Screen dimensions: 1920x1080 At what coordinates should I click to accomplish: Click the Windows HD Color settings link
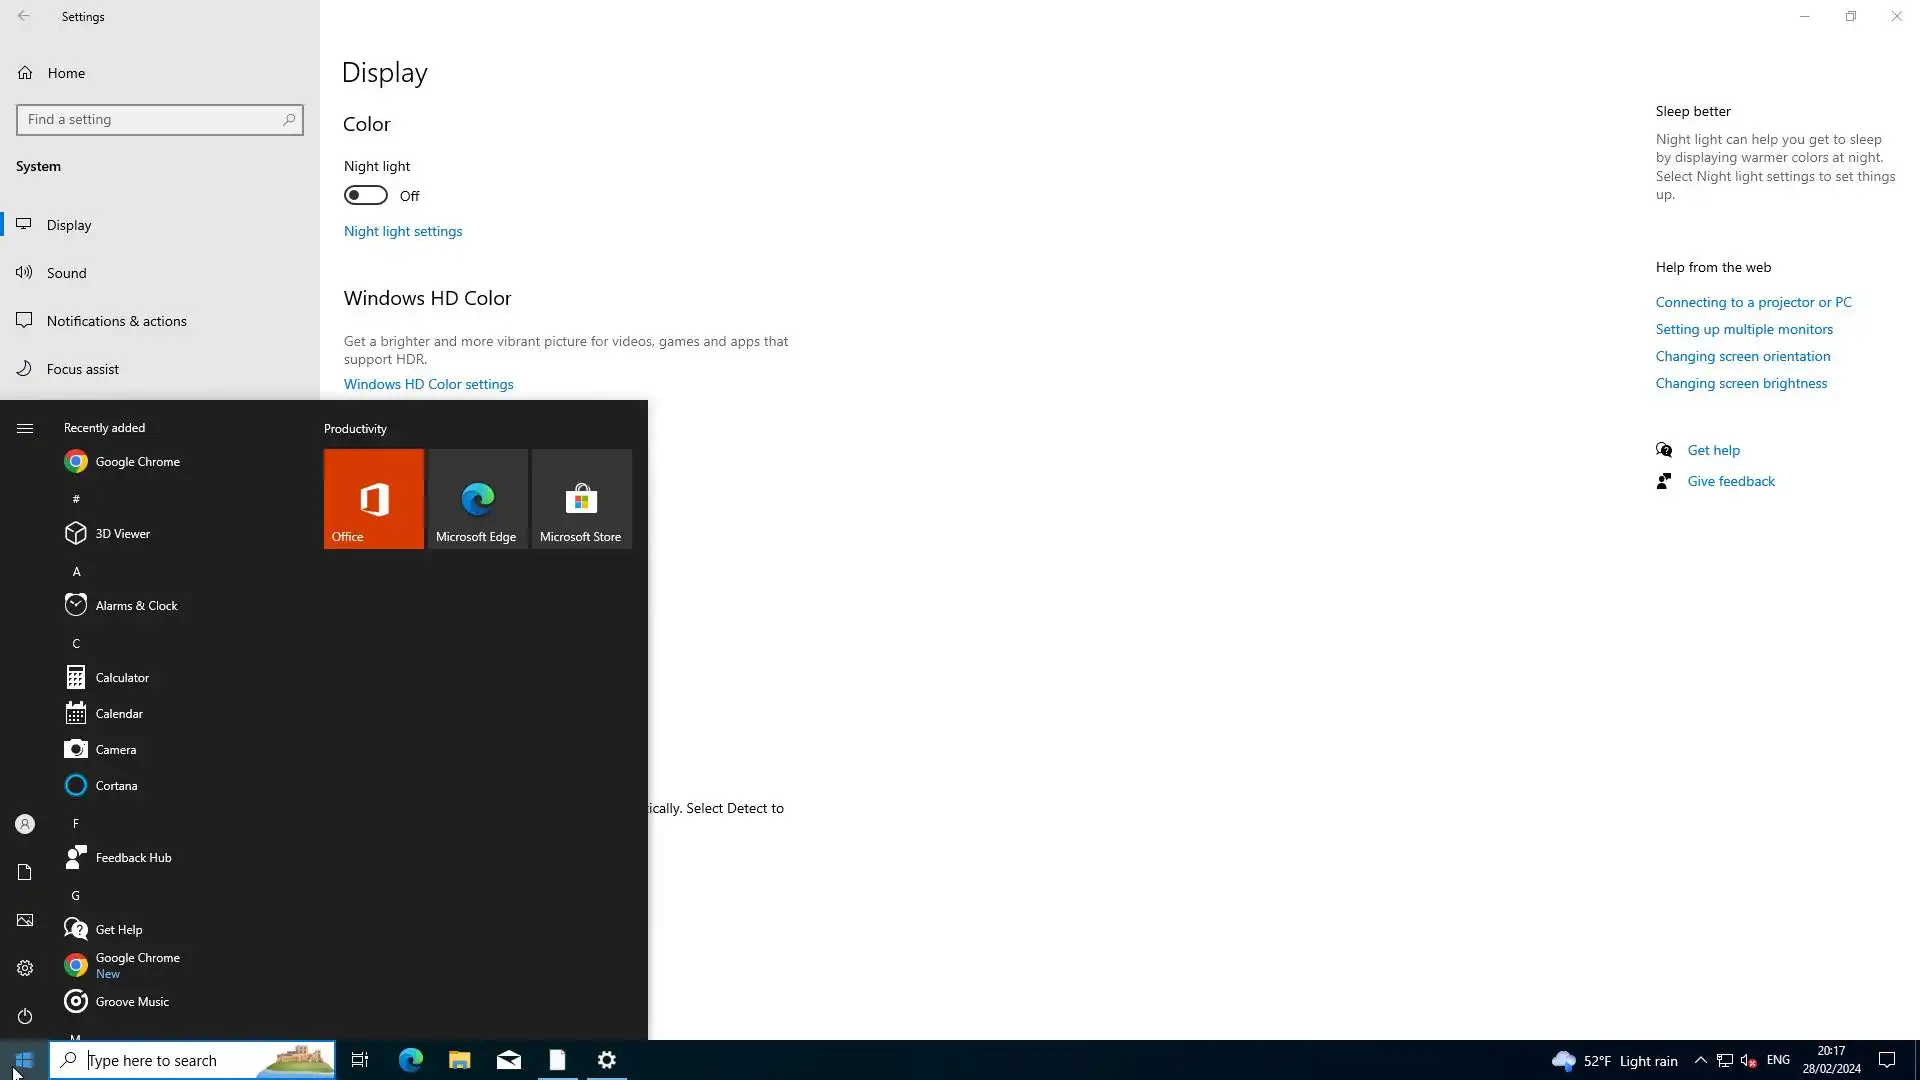pos(428,384)
